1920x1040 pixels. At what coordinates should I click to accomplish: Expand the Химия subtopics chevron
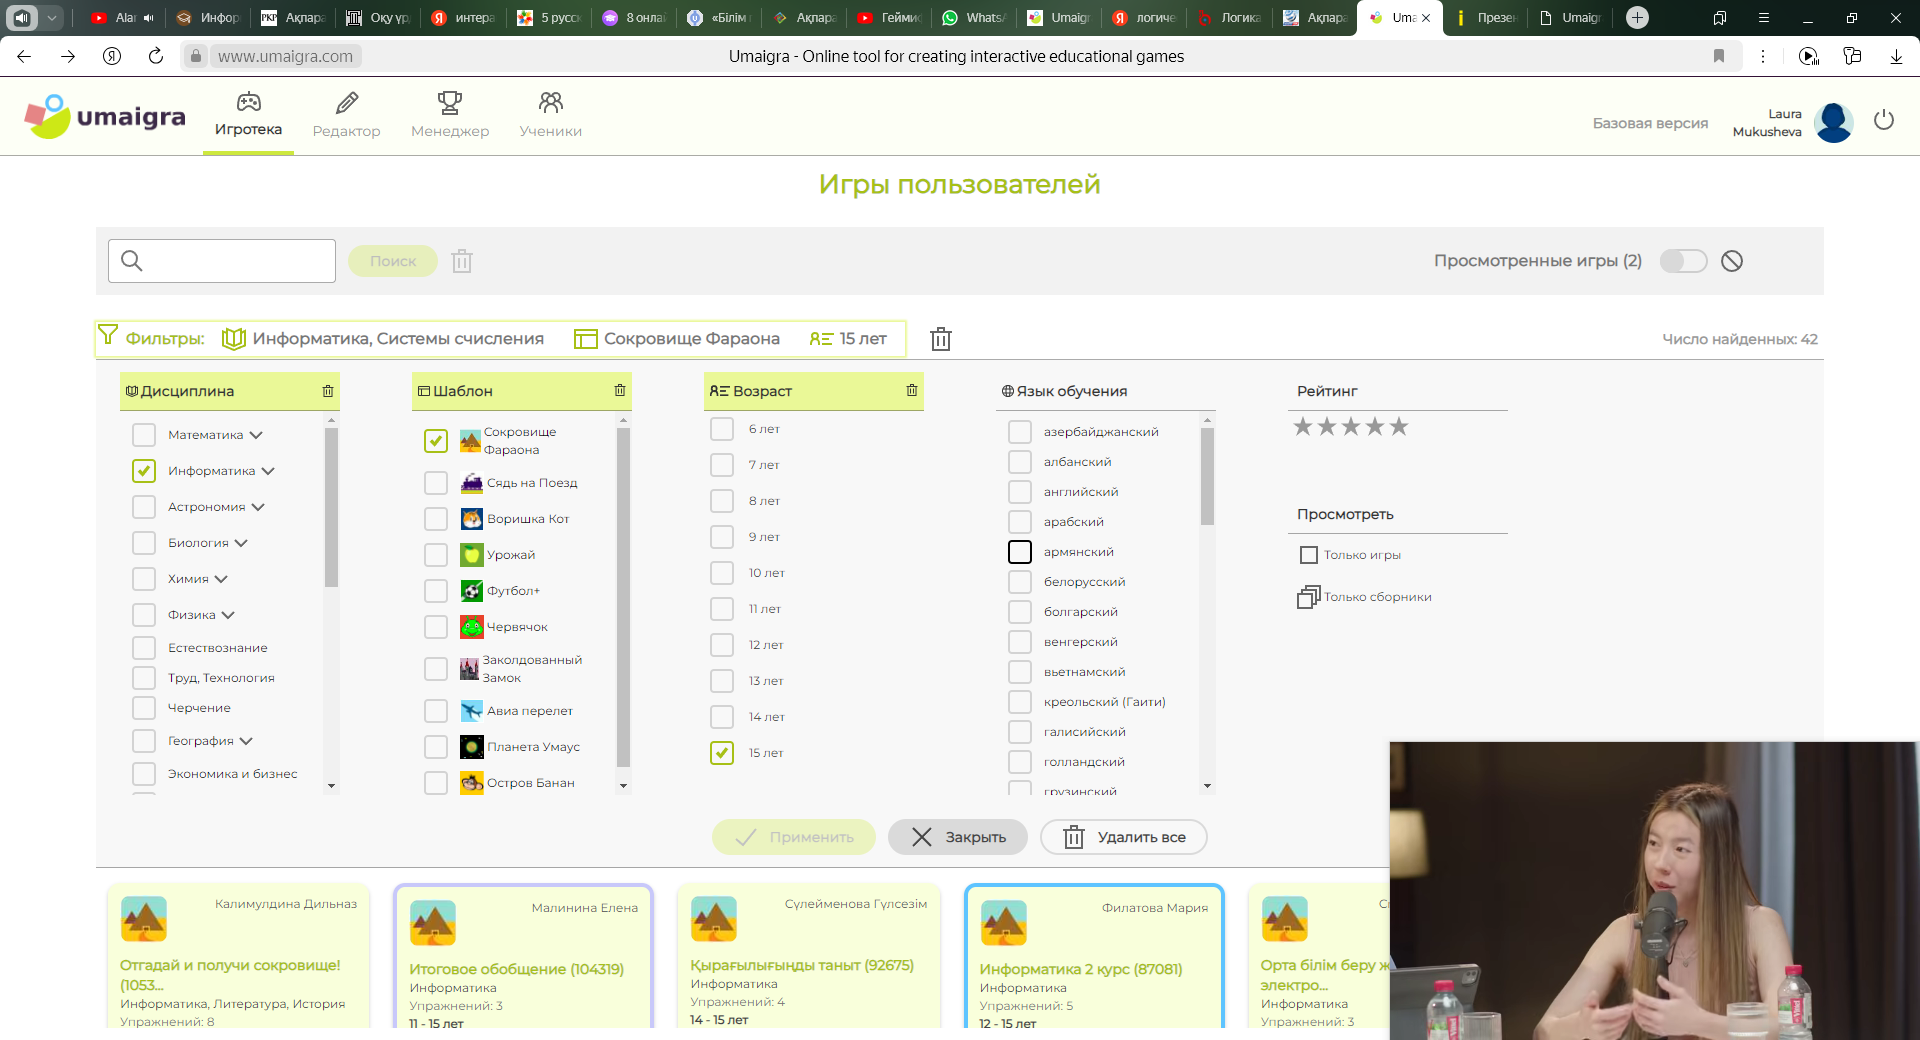(x=221, y=579)
